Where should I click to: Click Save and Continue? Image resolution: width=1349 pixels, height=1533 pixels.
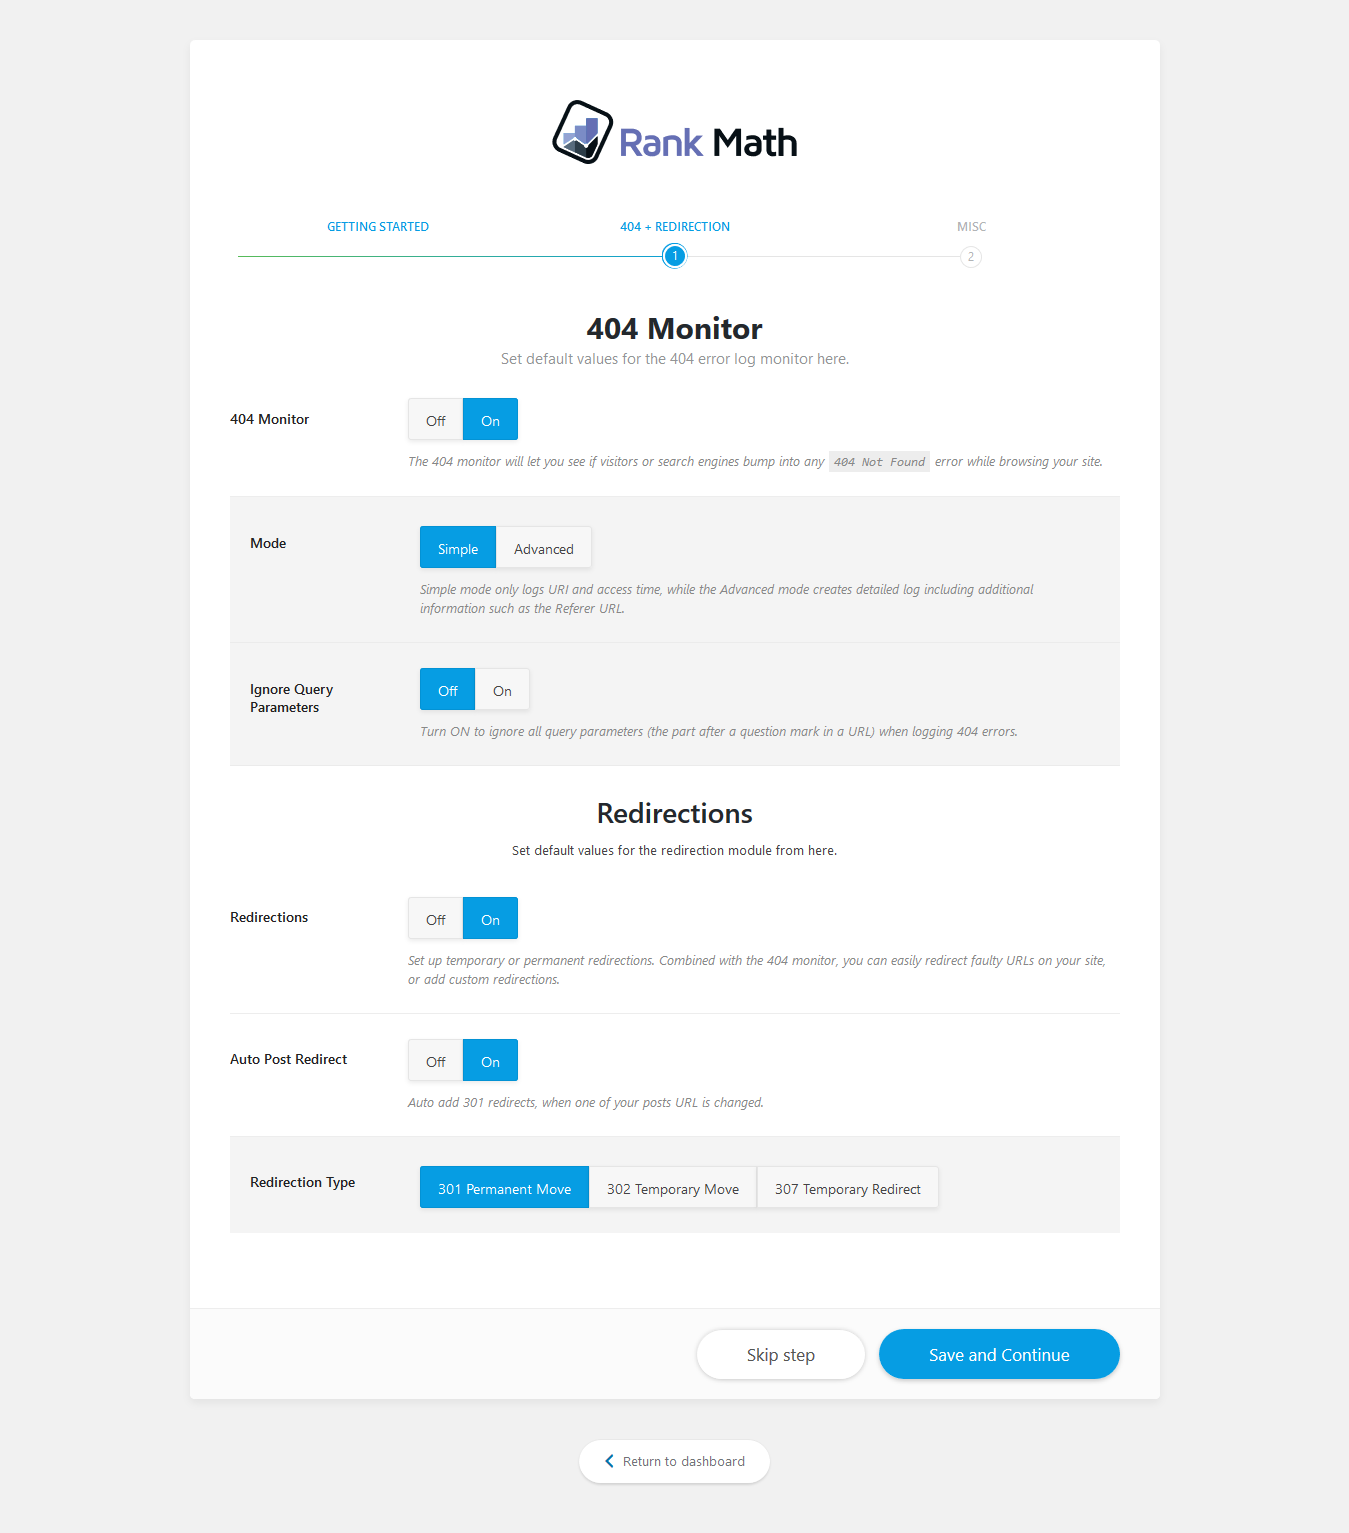click(x=999, y=1354)
